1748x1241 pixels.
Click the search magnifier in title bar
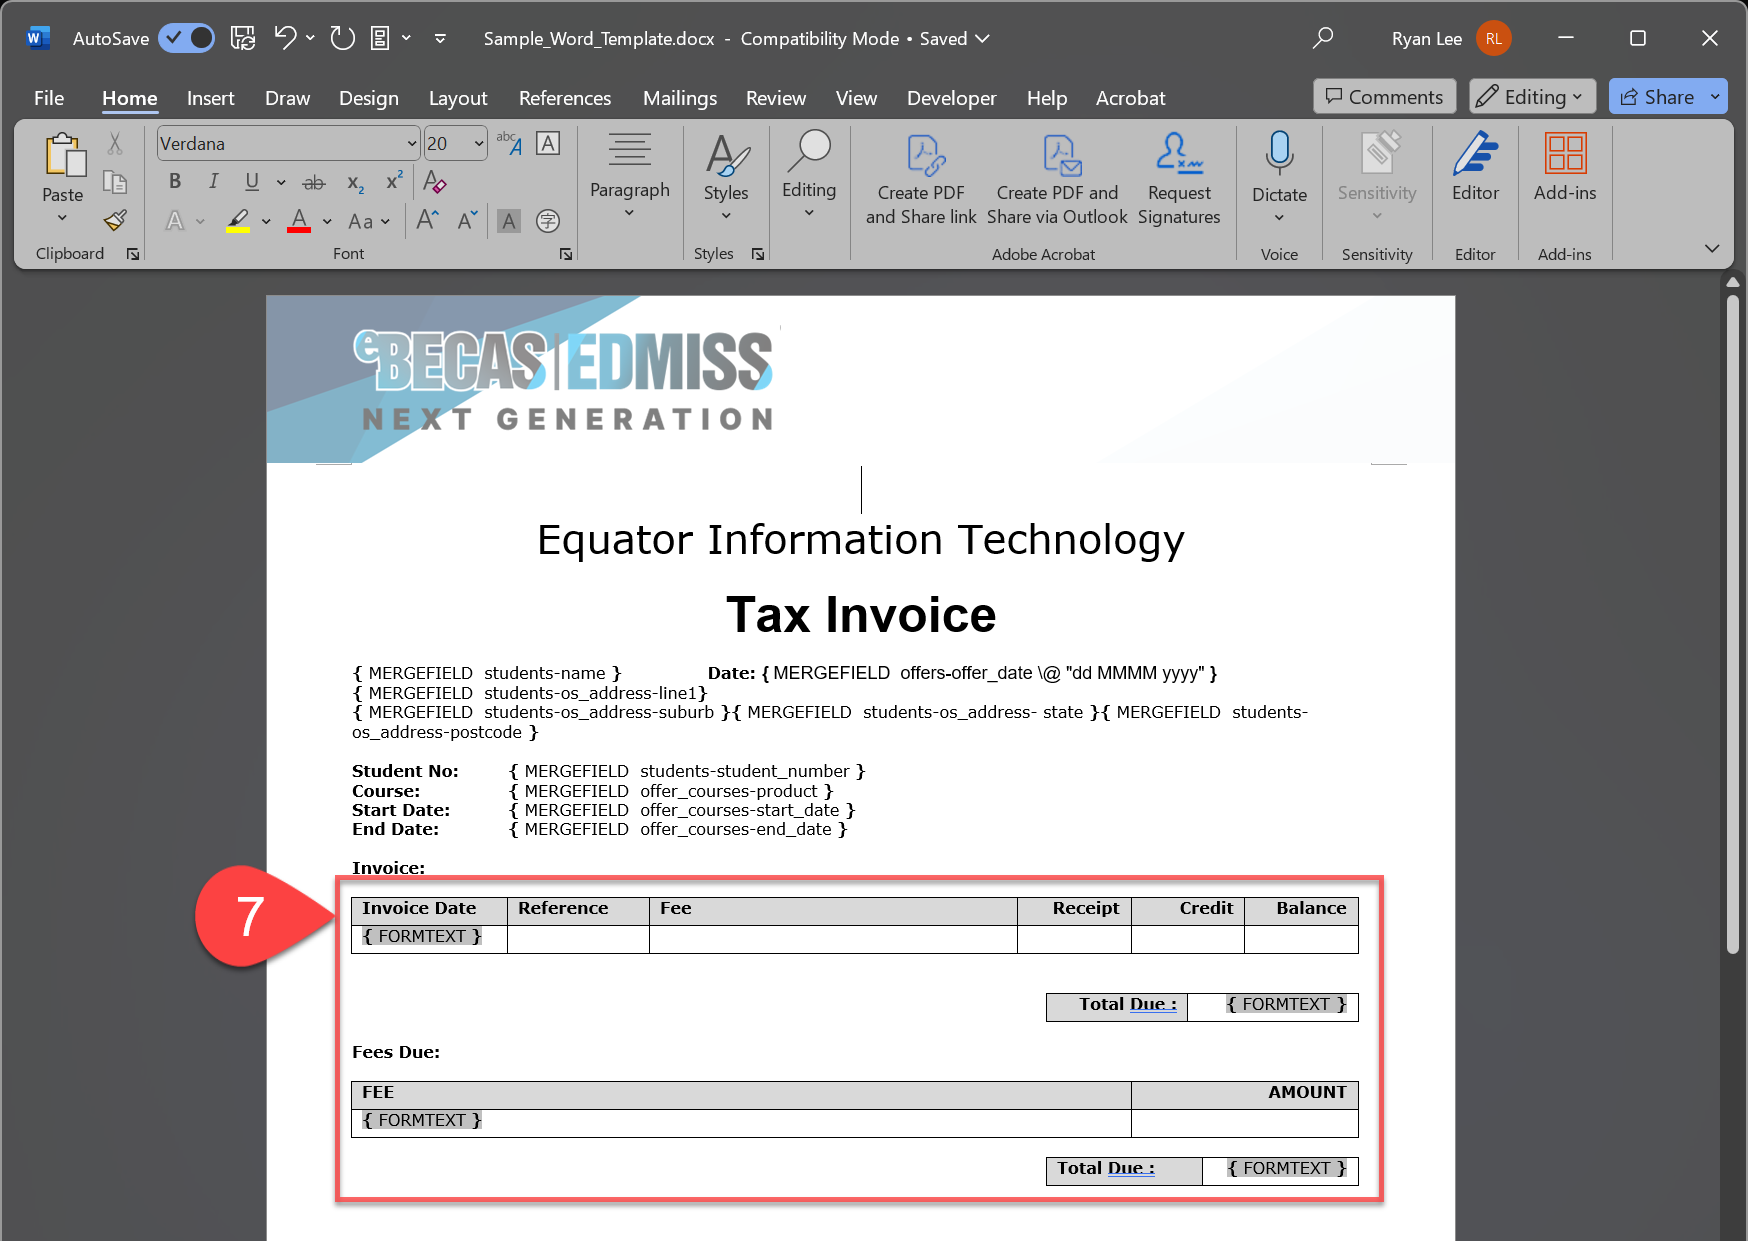1323,38
